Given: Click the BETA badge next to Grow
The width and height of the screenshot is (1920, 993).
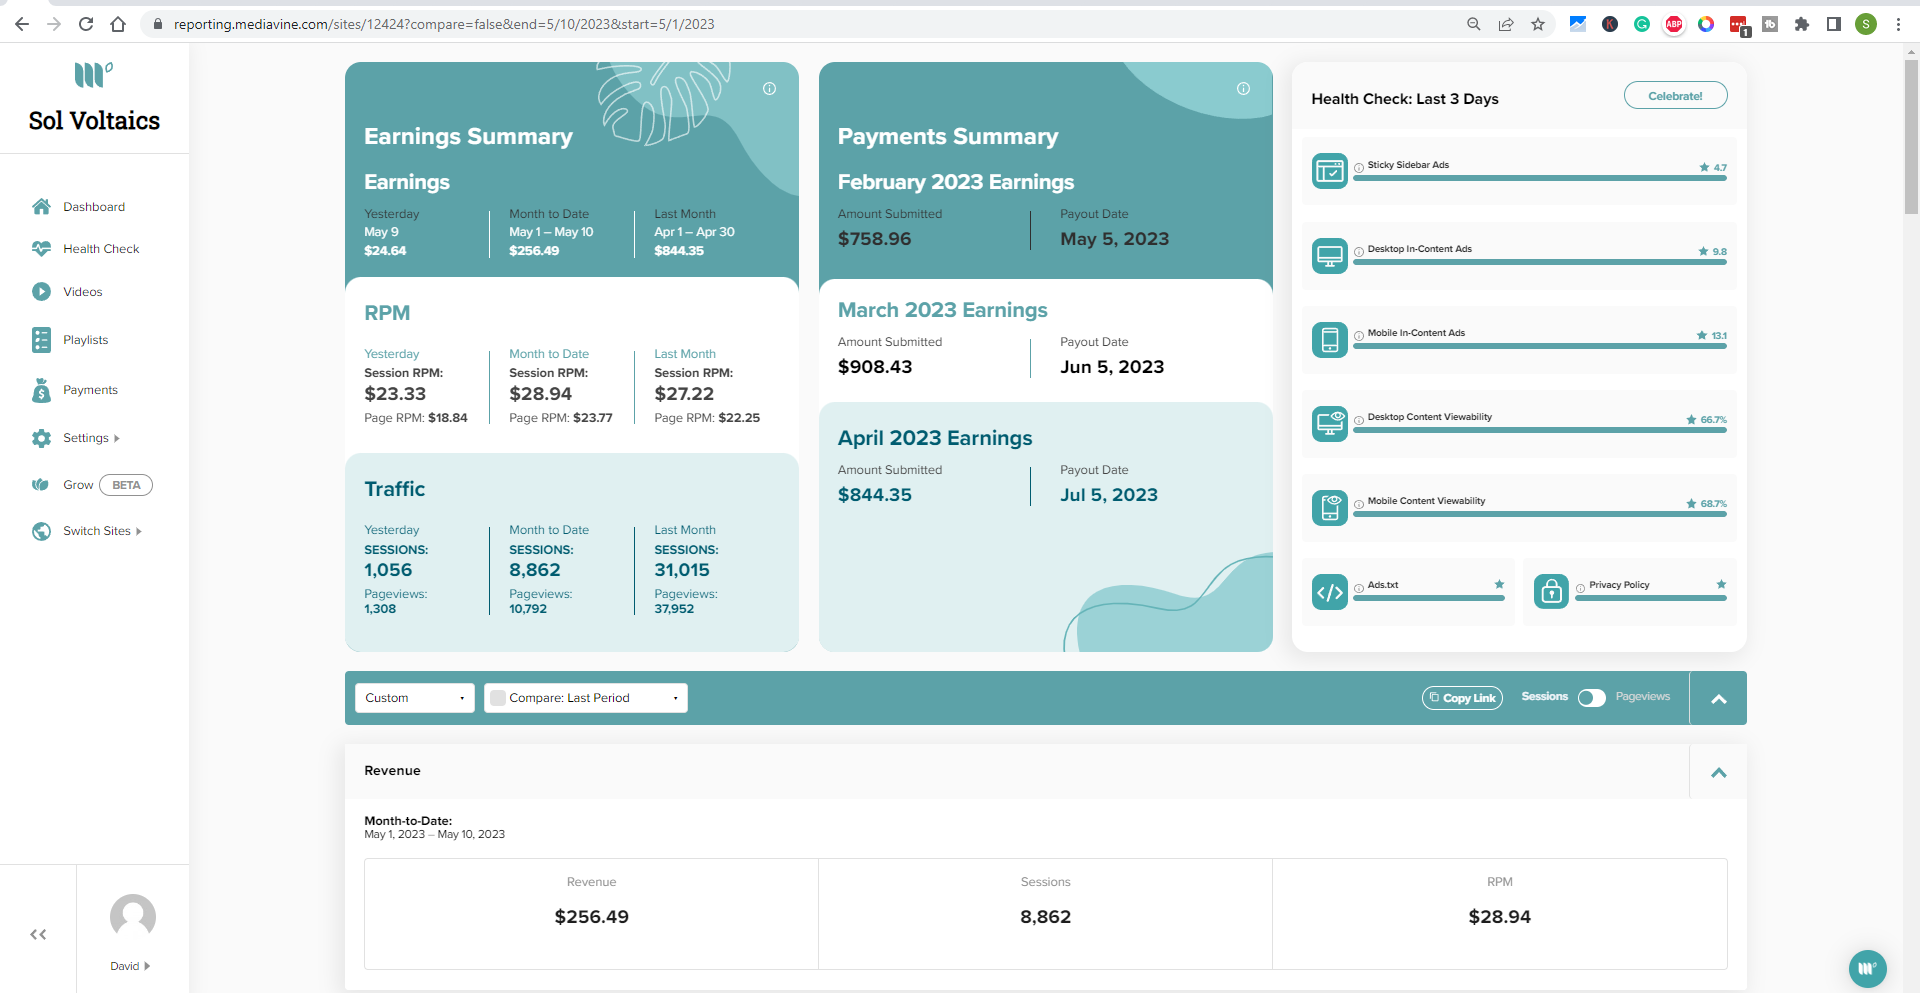Looking at the screenshot, I should tap(126, 485).
